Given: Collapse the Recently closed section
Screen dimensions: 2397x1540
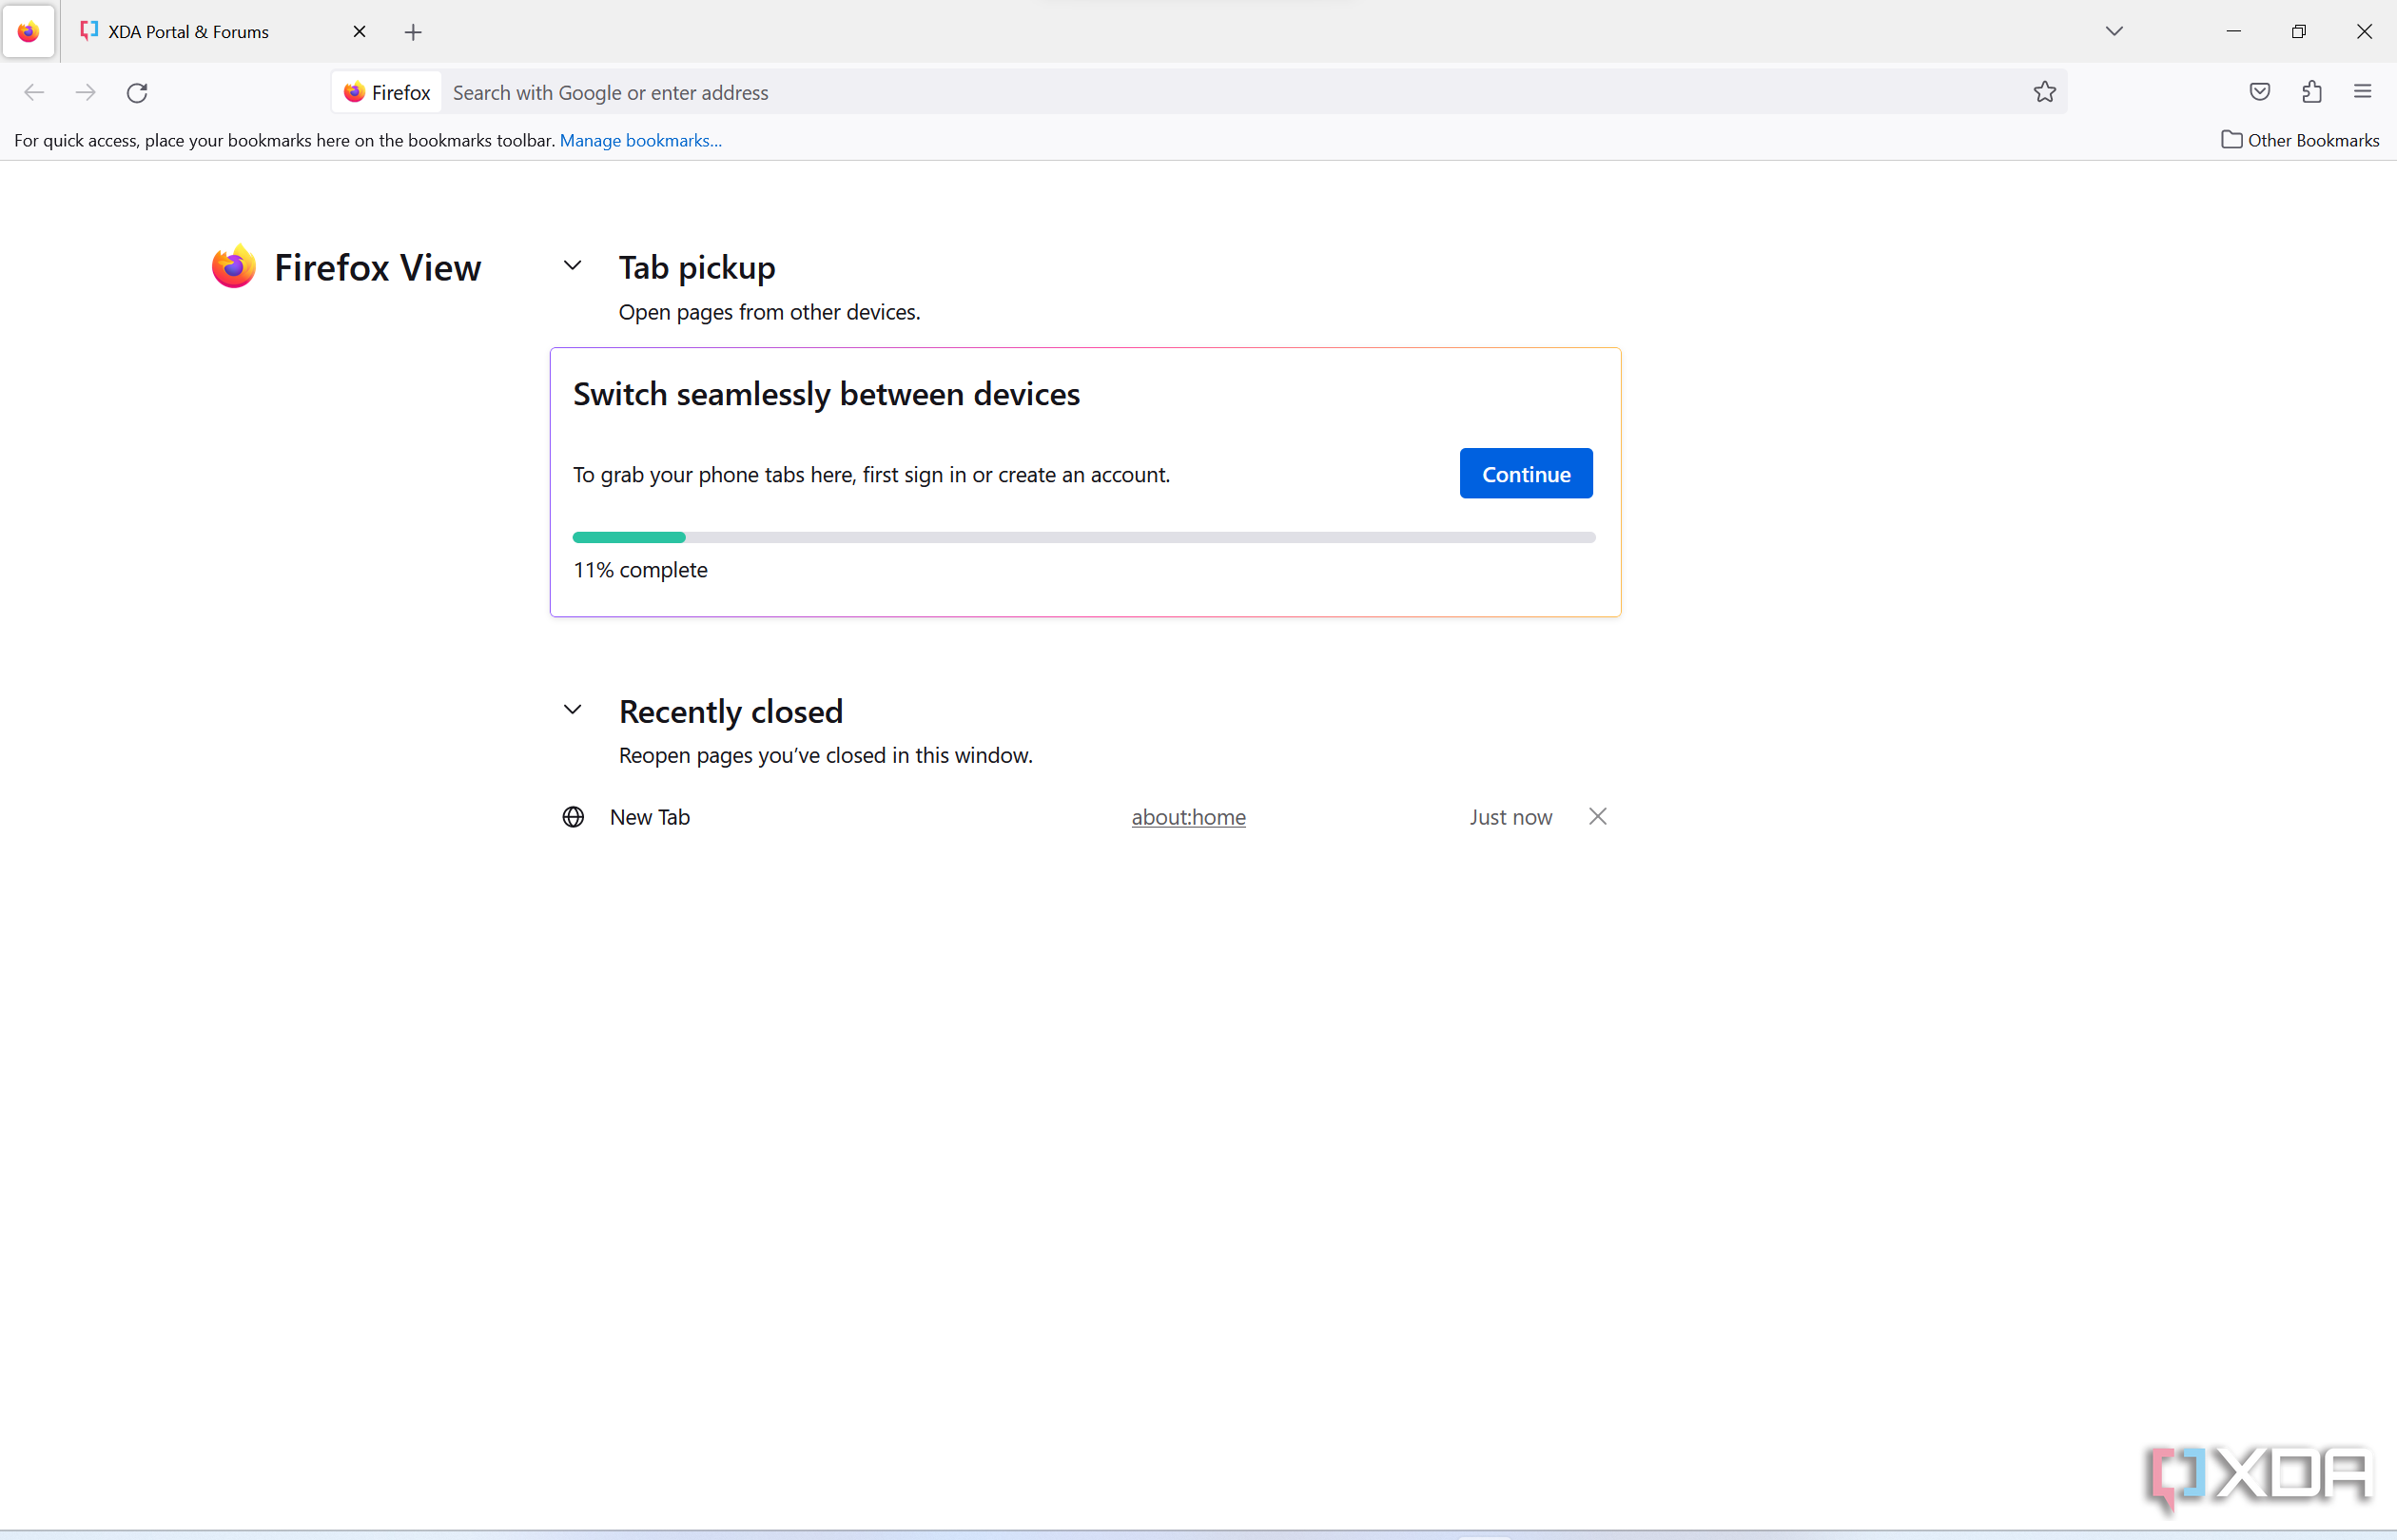Looking at the screenshot, I should 573,710.
